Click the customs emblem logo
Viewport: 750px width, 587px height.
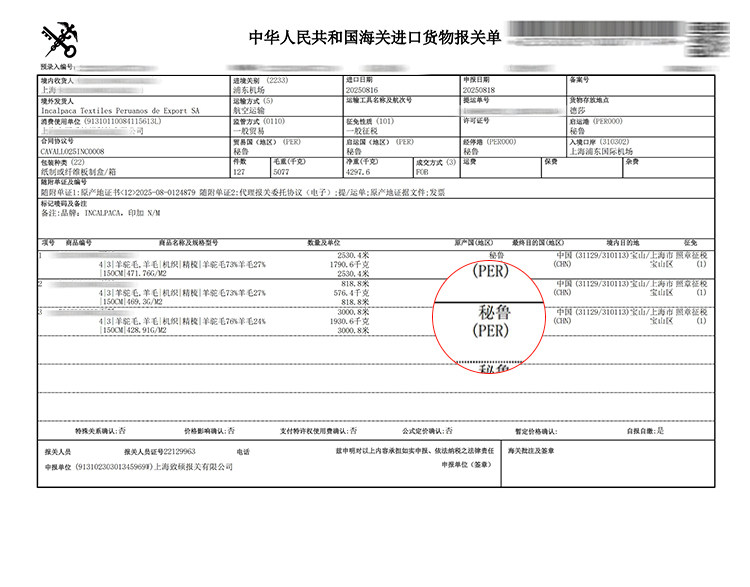click(x=59, y=40)
